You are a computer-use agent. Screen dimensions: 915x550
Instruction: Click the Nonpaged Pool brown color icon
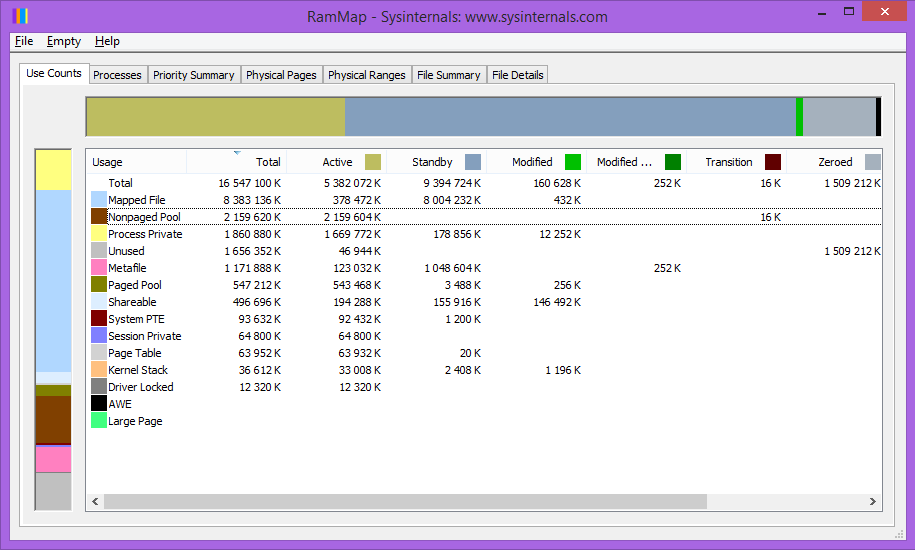99,217
